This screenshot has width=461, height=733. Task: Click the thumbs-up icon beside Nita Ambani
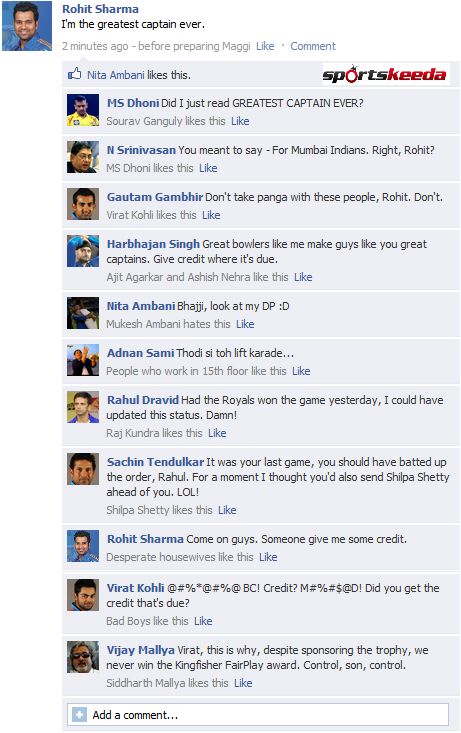[x=74, y=73]
